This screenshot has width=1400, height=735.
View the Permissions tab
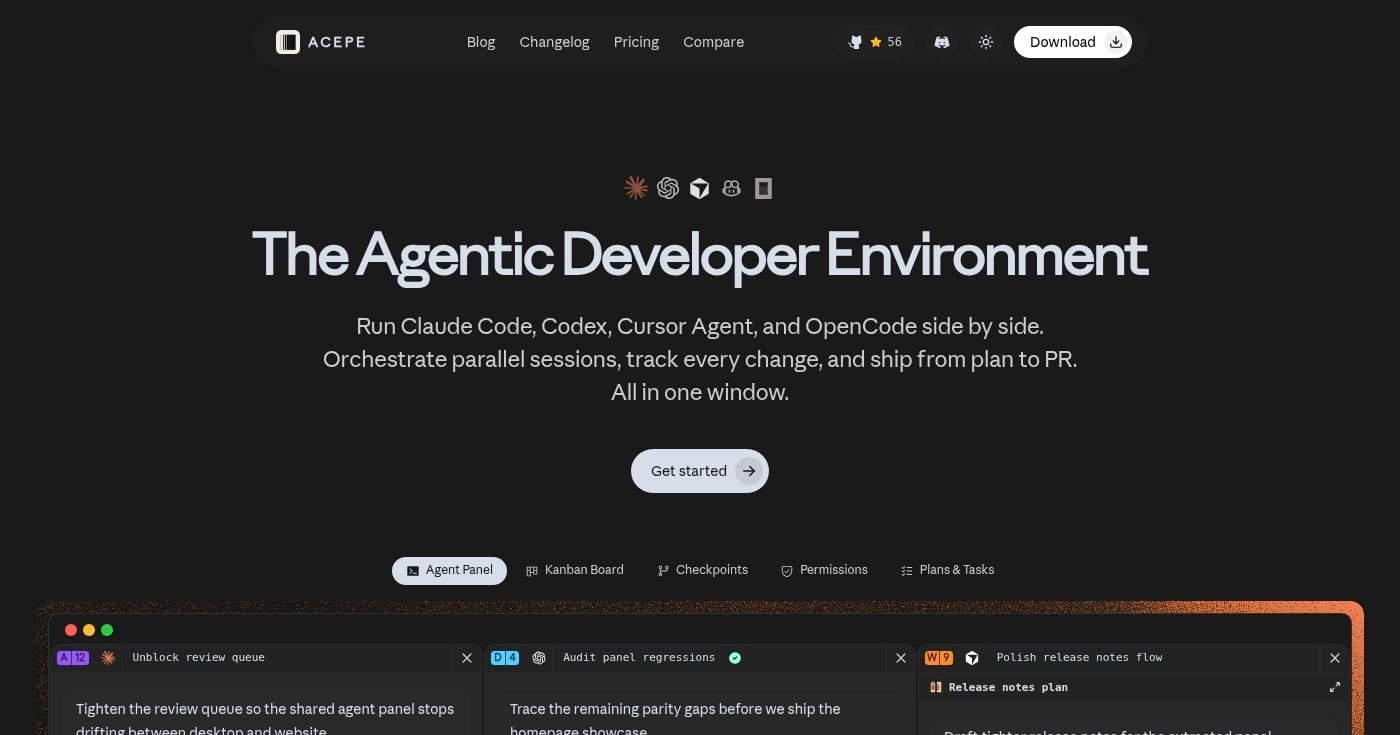pos(824,570)
